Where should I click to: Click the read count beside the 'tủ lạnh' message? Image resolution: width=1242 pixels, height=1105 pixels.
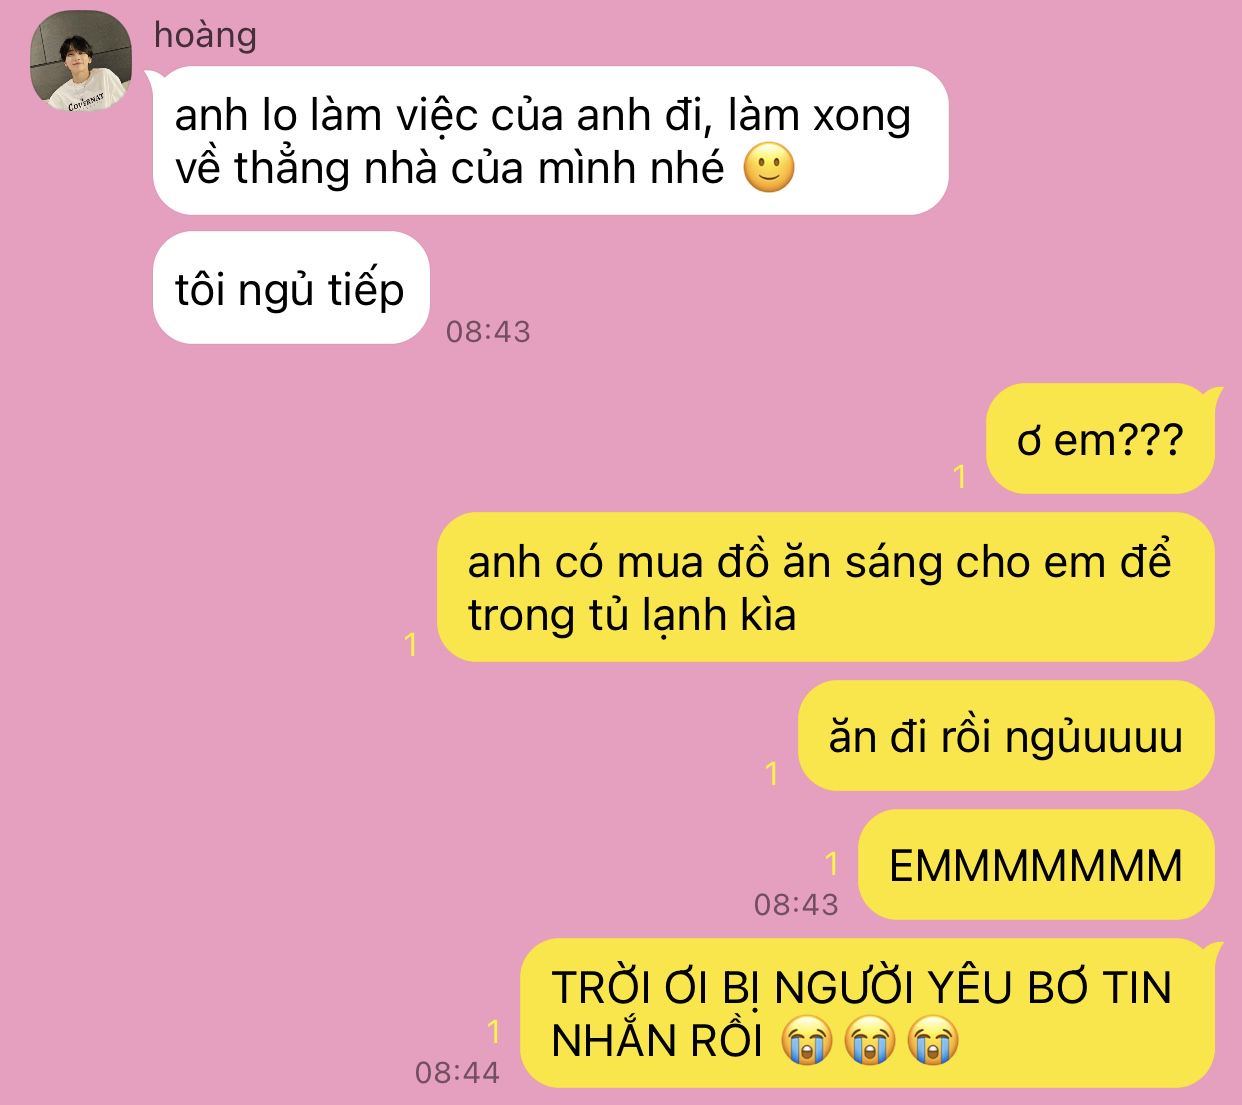coord(411,645)
